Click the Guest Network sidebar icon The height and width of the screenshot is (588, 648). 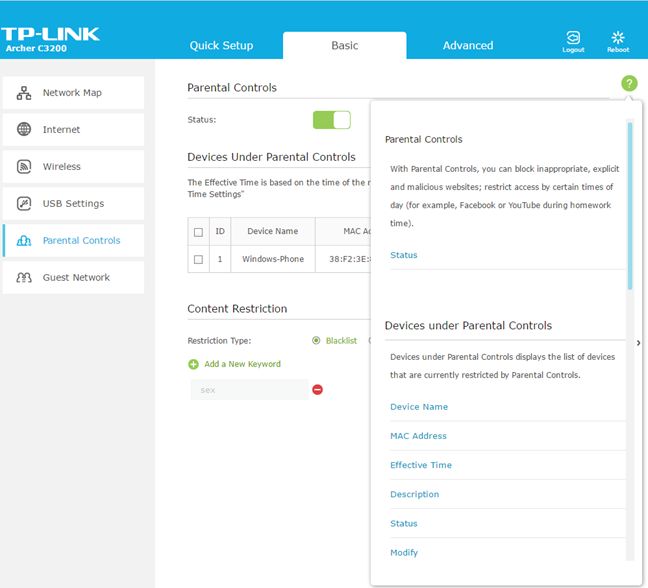24,277
